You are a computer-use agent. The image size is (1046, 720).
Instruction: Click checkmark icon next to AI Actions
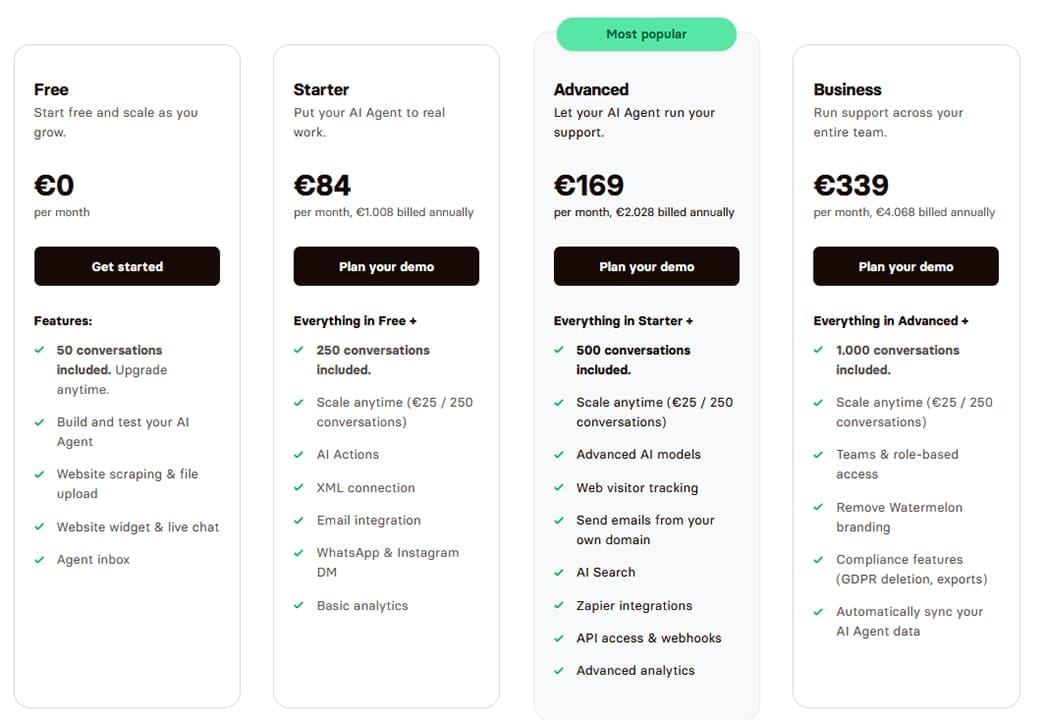[299, 454]
